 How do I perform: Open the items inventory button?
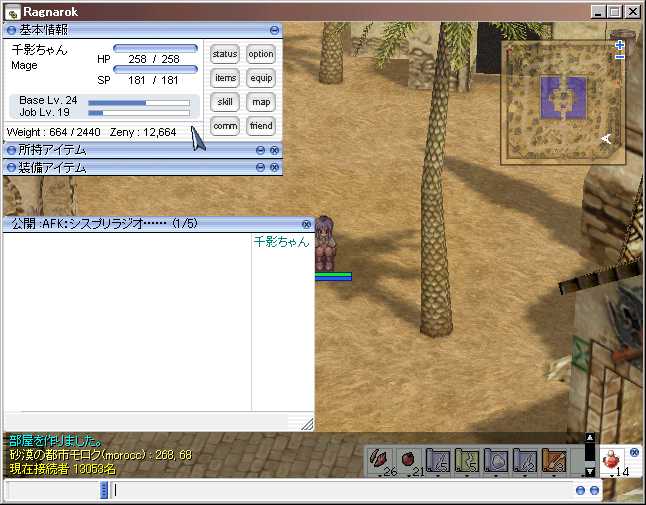click(225, 78)
